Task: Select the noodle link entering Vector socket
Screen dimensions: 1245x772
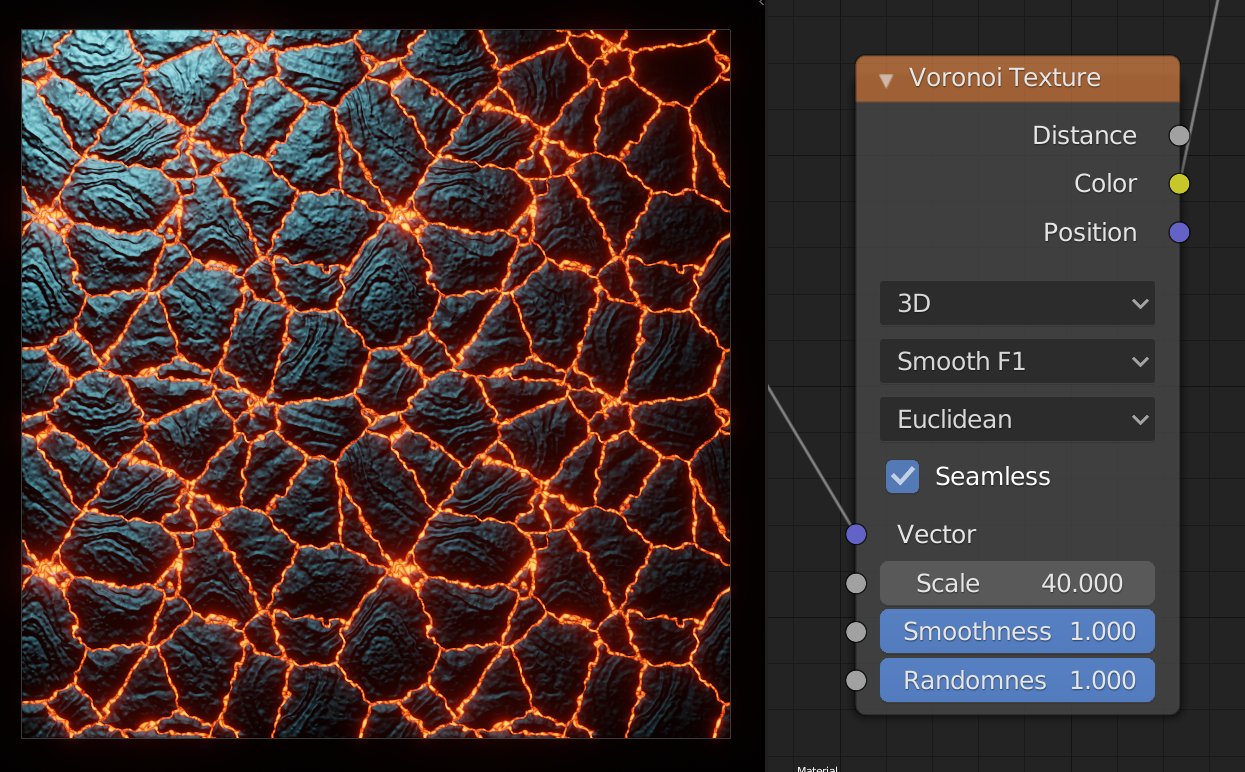Action: click(810, 456)
